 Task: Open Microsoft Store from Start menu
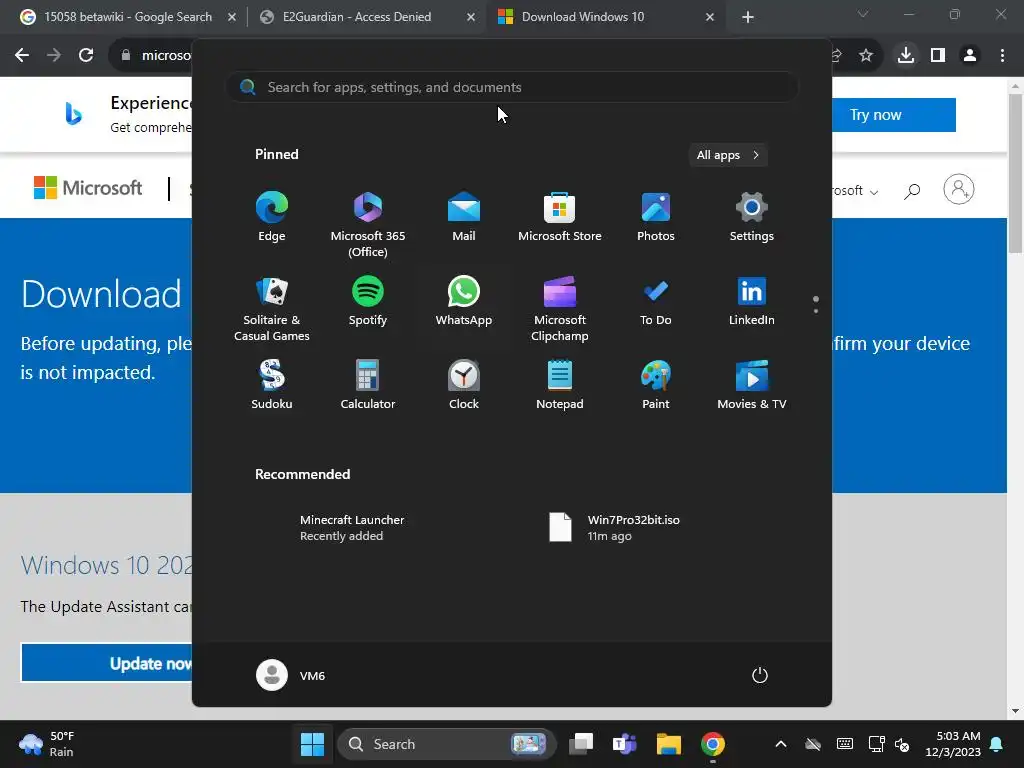[560, 217]
